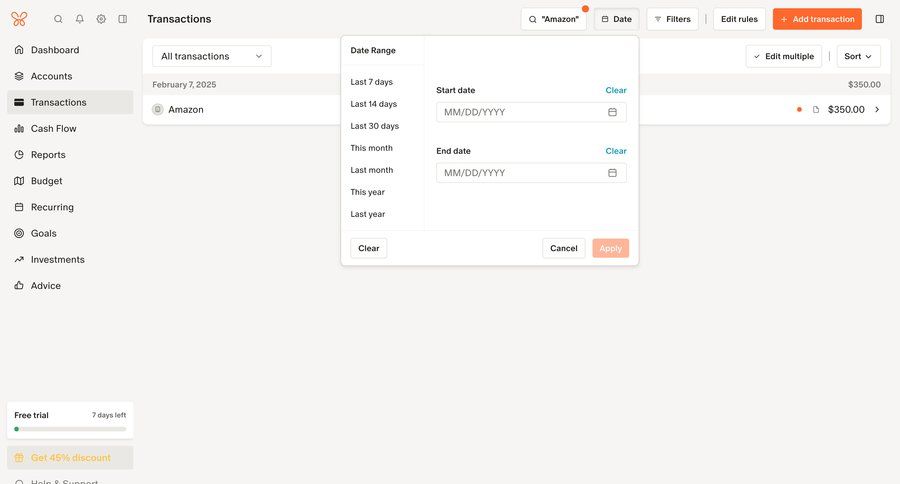The height and width of the screenshot is (484, 900).
Task: Collapse sidebar with panel icon near gear
Action: (x=123, y=19)
